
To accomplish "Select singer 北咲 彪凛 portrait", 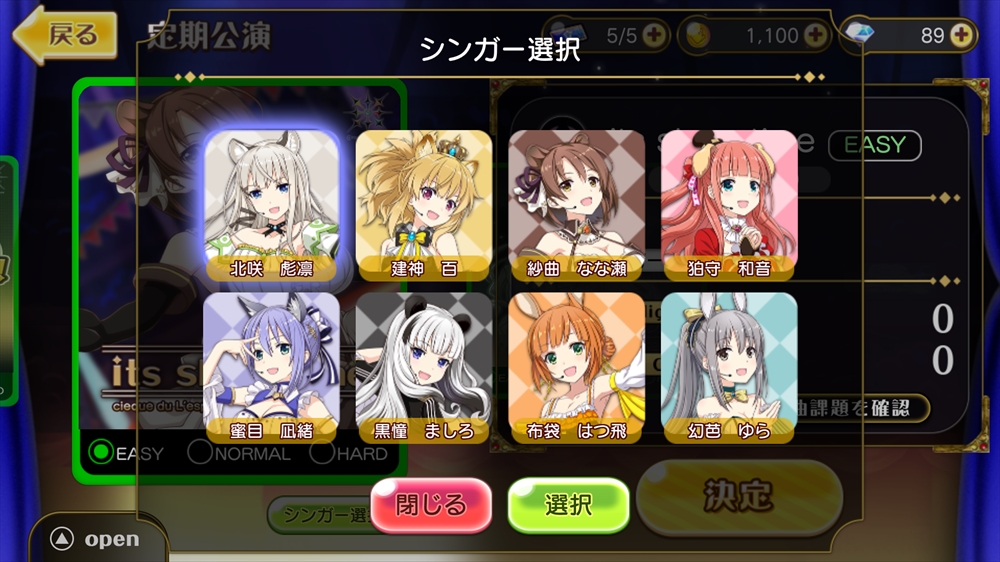I will (x=271, y=205).
